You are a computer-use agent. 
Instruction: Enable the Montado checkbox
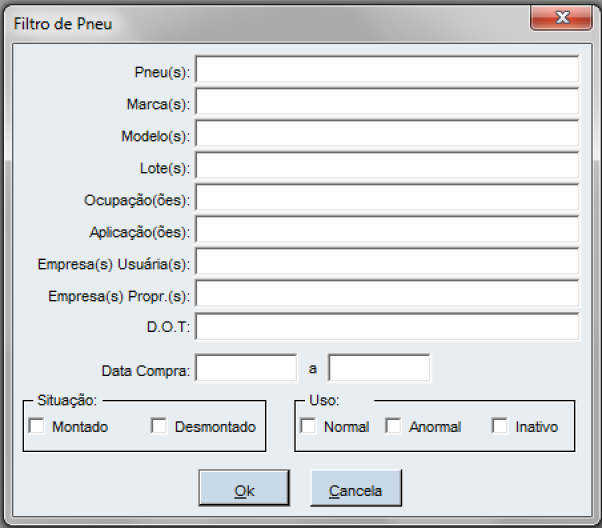pos(38,427)
